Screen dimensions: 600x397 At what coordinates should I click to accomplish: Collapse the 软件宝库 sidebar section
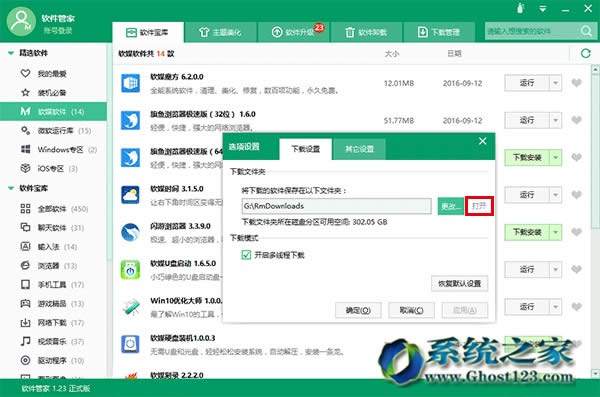tap(11, 188)
